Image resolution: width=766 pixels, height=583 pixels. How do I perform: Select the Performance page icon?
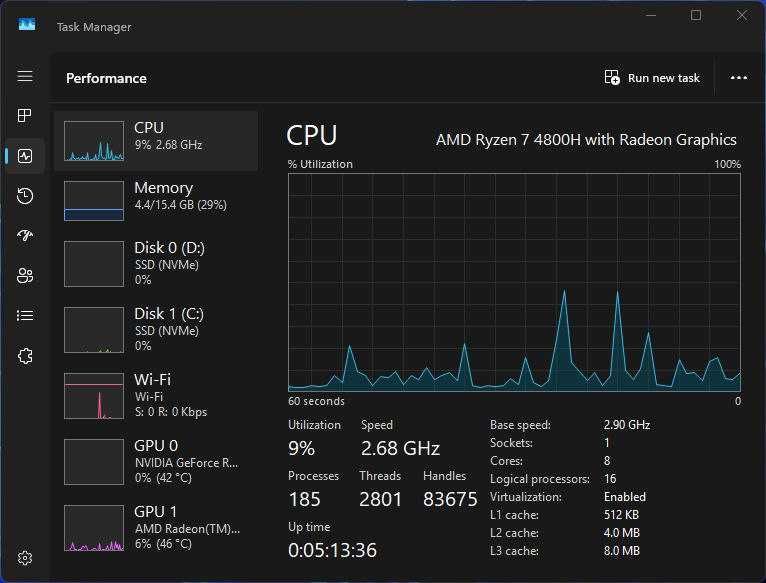point(25,156)
